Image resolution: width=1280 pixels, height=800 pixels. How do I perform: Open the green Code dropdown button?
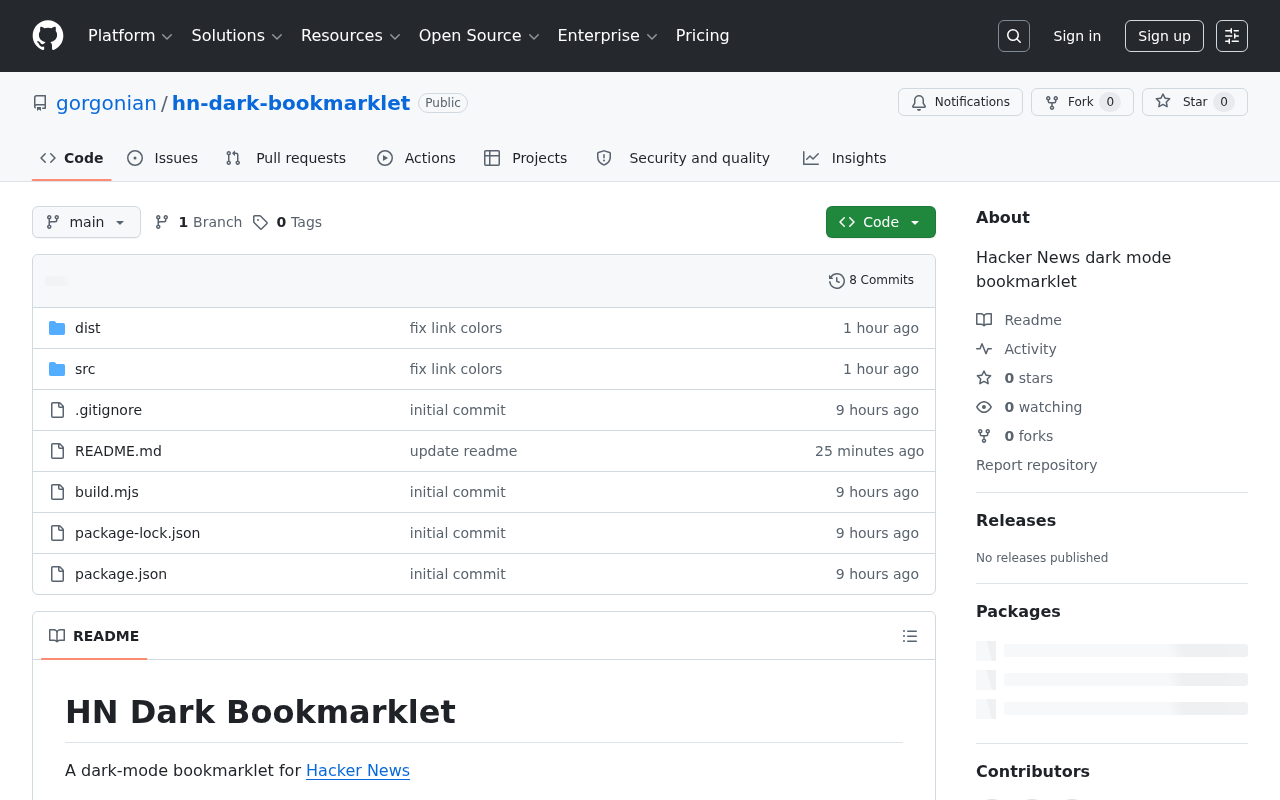click(x=881, y=222)
